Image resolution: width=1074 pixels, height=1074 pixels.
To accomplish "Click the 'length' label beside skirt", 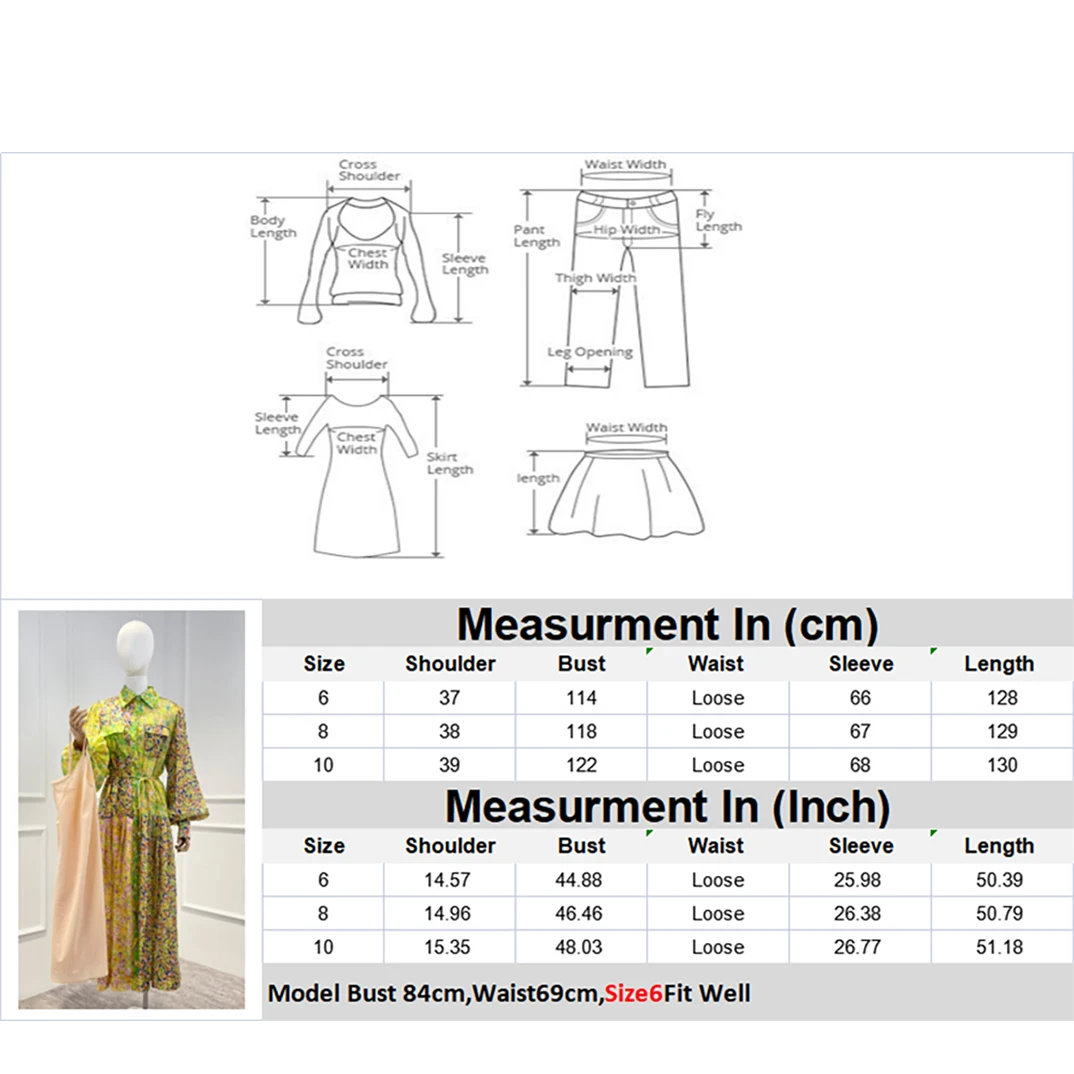I will tap(538, 478).
